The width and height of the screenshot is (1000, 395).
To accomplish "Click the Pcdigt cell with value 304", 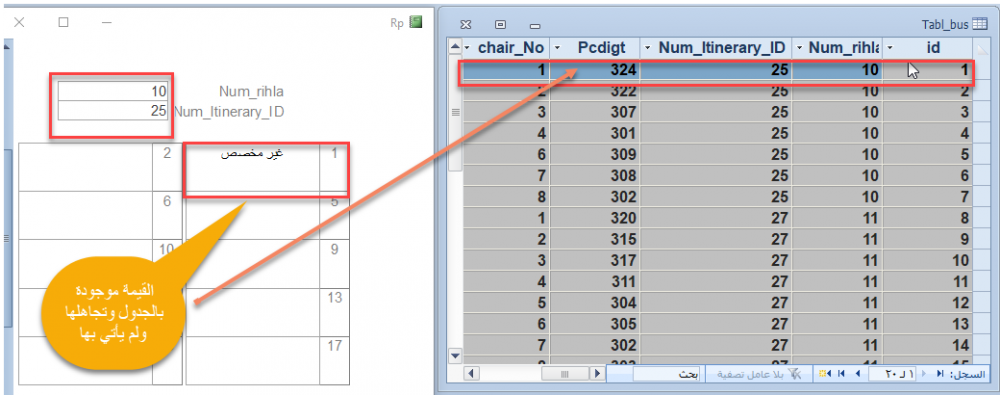I will pyautogui.click(x=595, y=302).
